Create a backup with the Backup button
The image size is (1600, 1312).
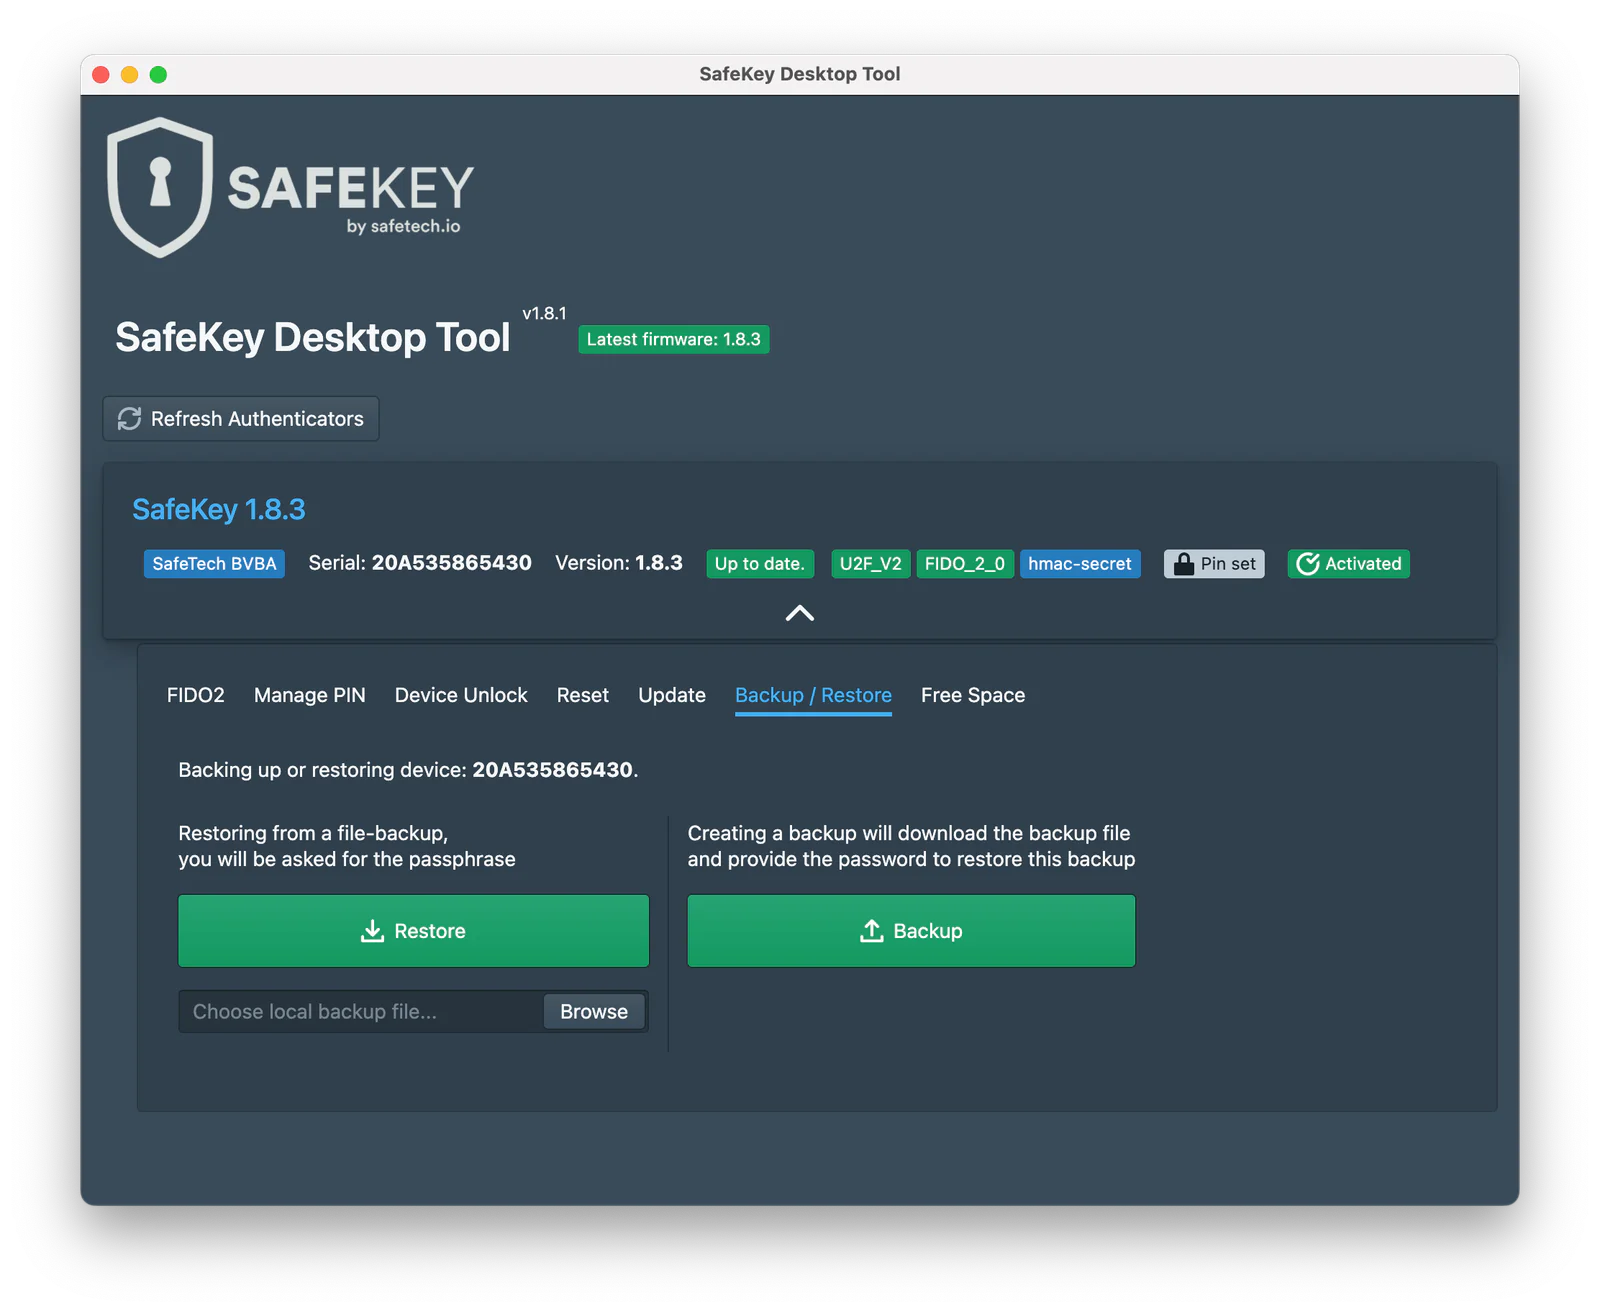click(911, 931)
